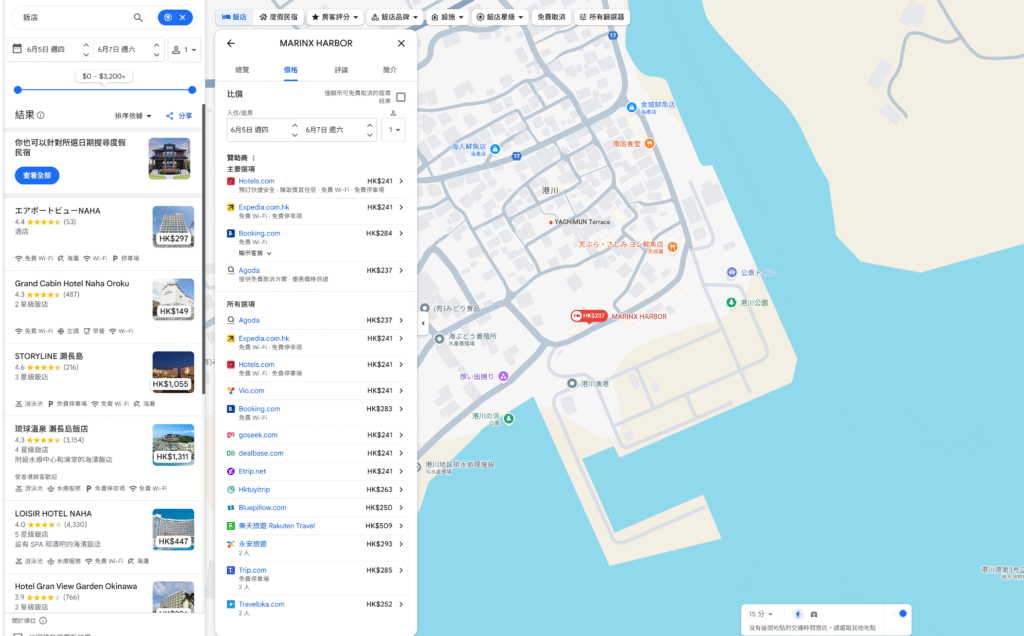Toggle the travel time switch off
The height and width of the screenshot is (636, 1024).
click(899, 614)
